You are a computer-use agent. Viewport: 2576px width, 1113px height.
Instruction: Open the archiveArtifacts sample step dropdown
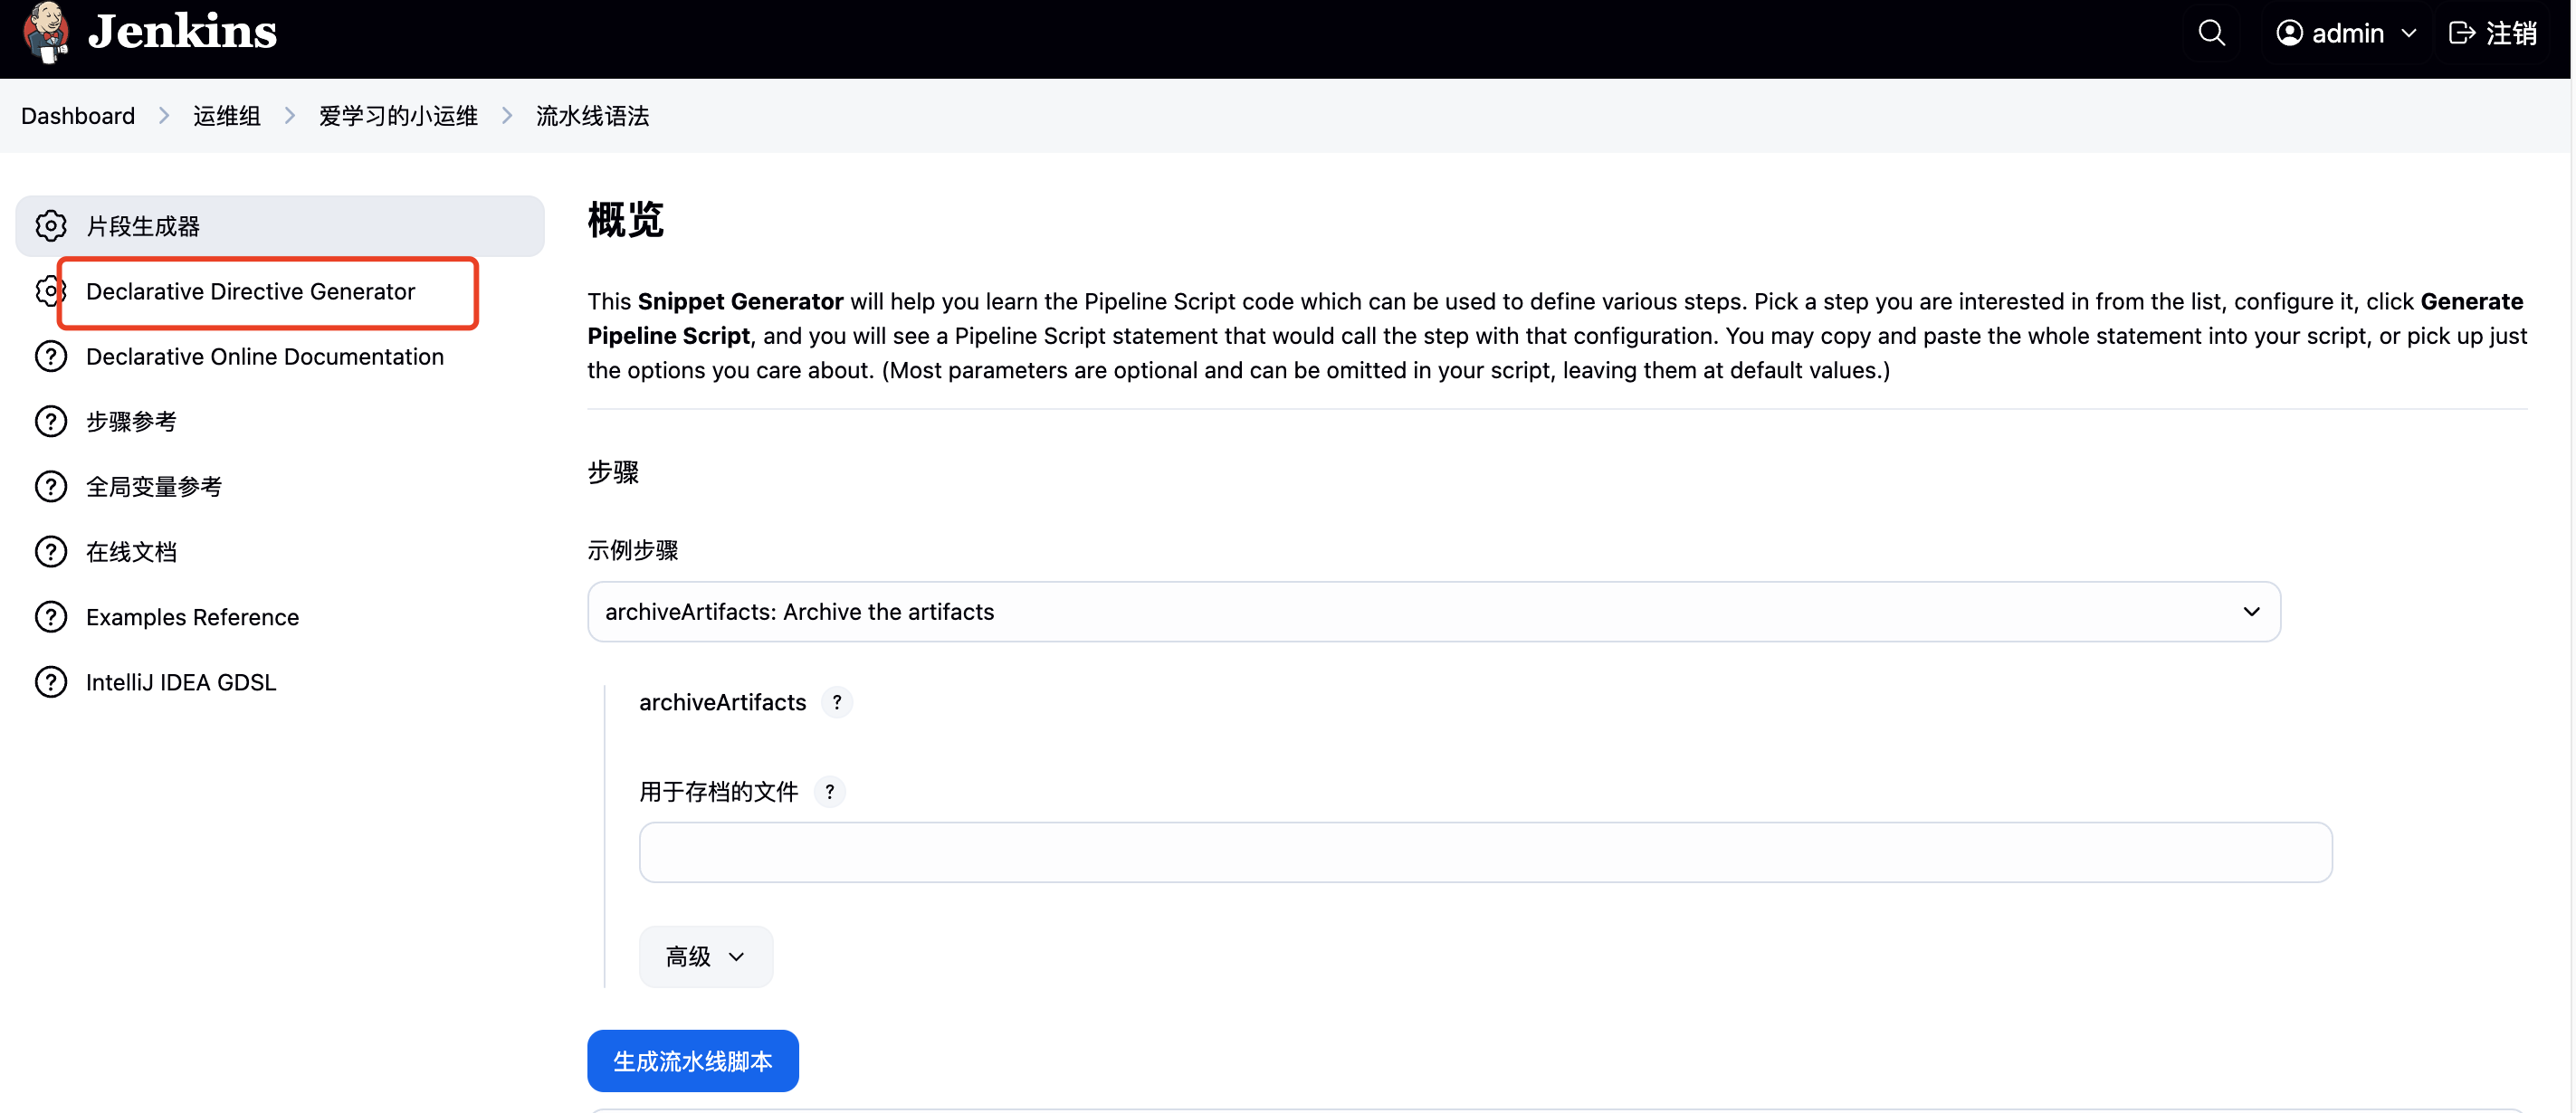tap(1433, 612)
